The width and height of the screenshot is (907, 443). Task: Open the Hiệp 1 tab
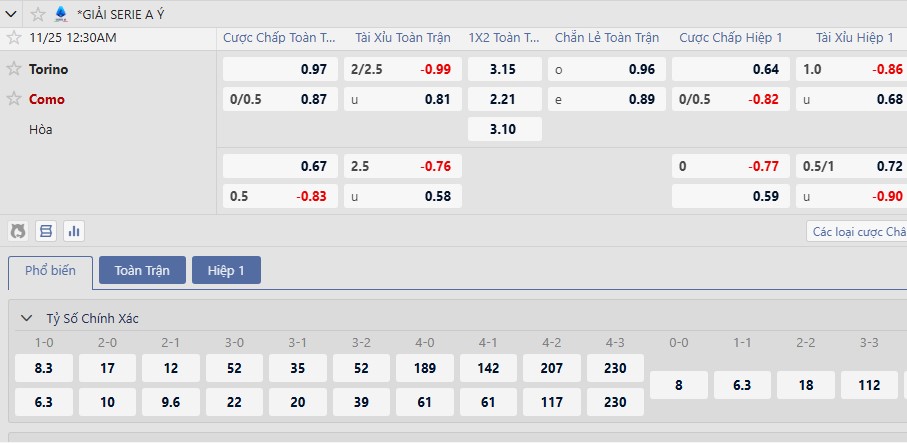(226, 271)
